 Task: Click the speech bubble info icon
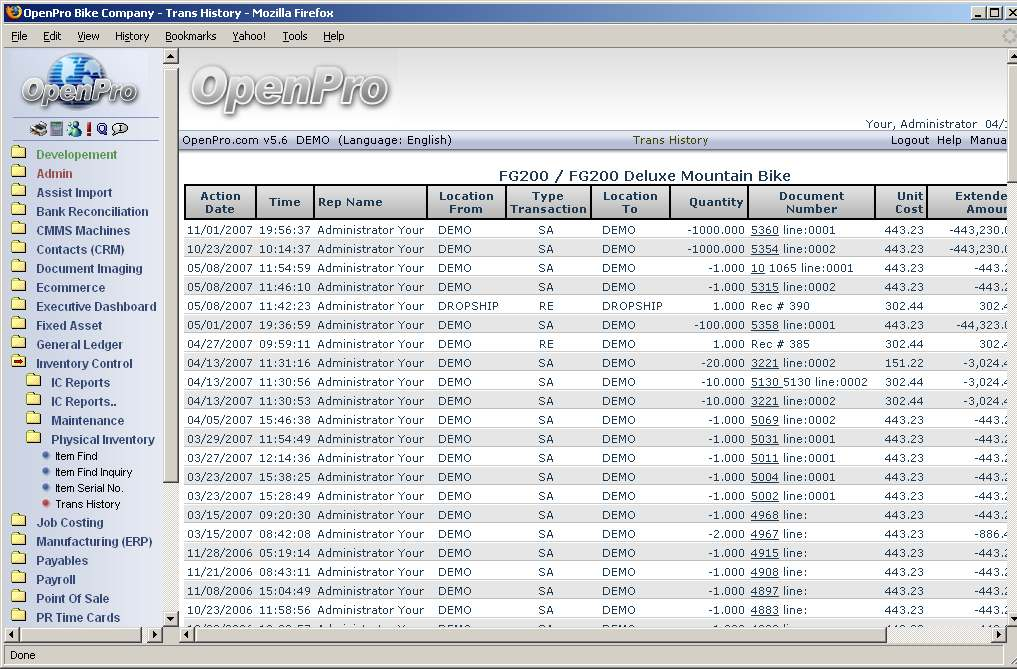point(120,129)
